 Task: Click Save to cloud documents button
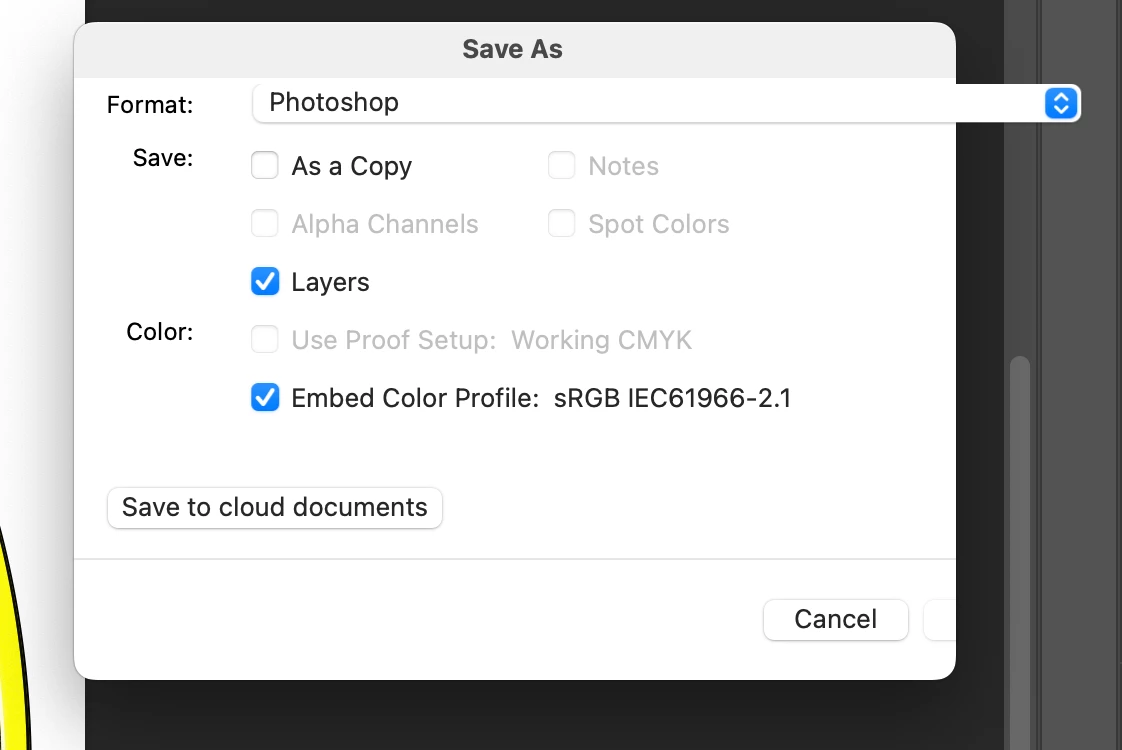pos(275,507)
